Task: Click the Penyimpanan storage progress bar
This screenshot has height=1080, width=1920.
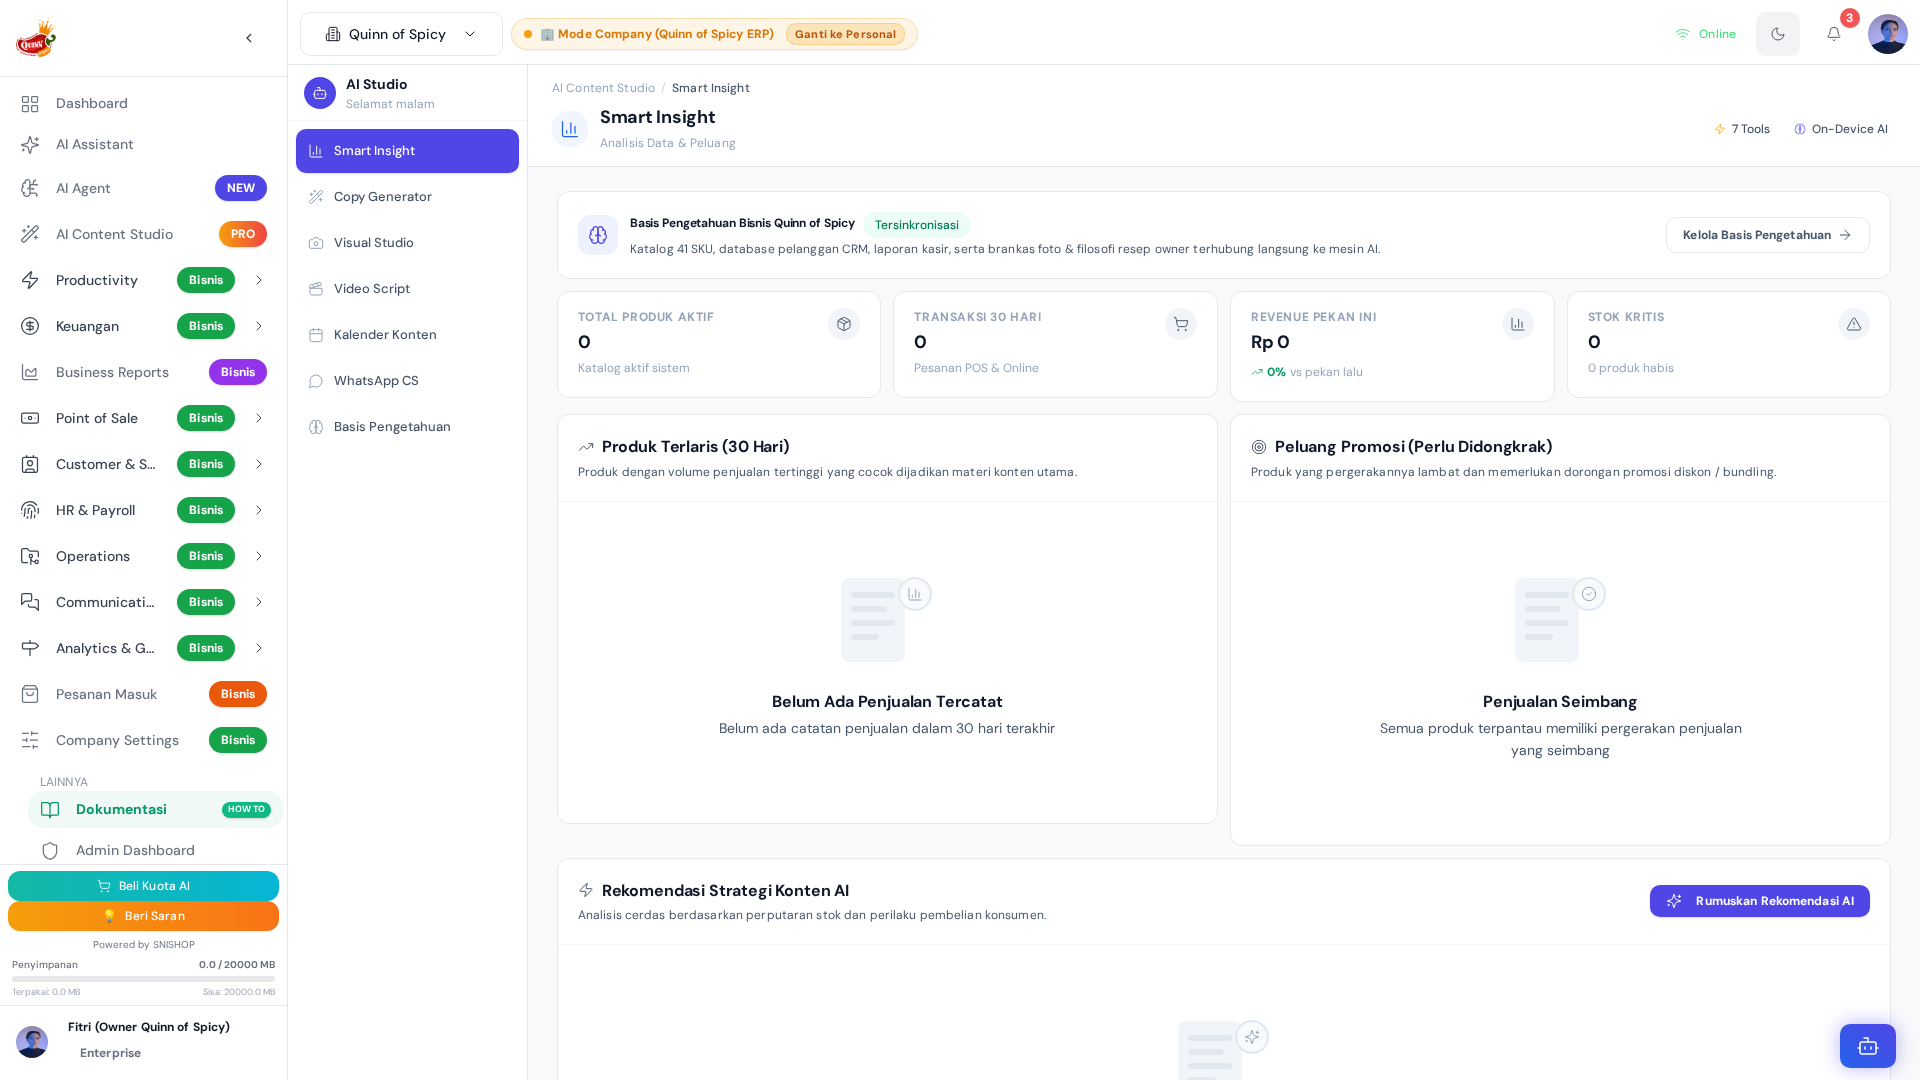Action: (143, 979)
